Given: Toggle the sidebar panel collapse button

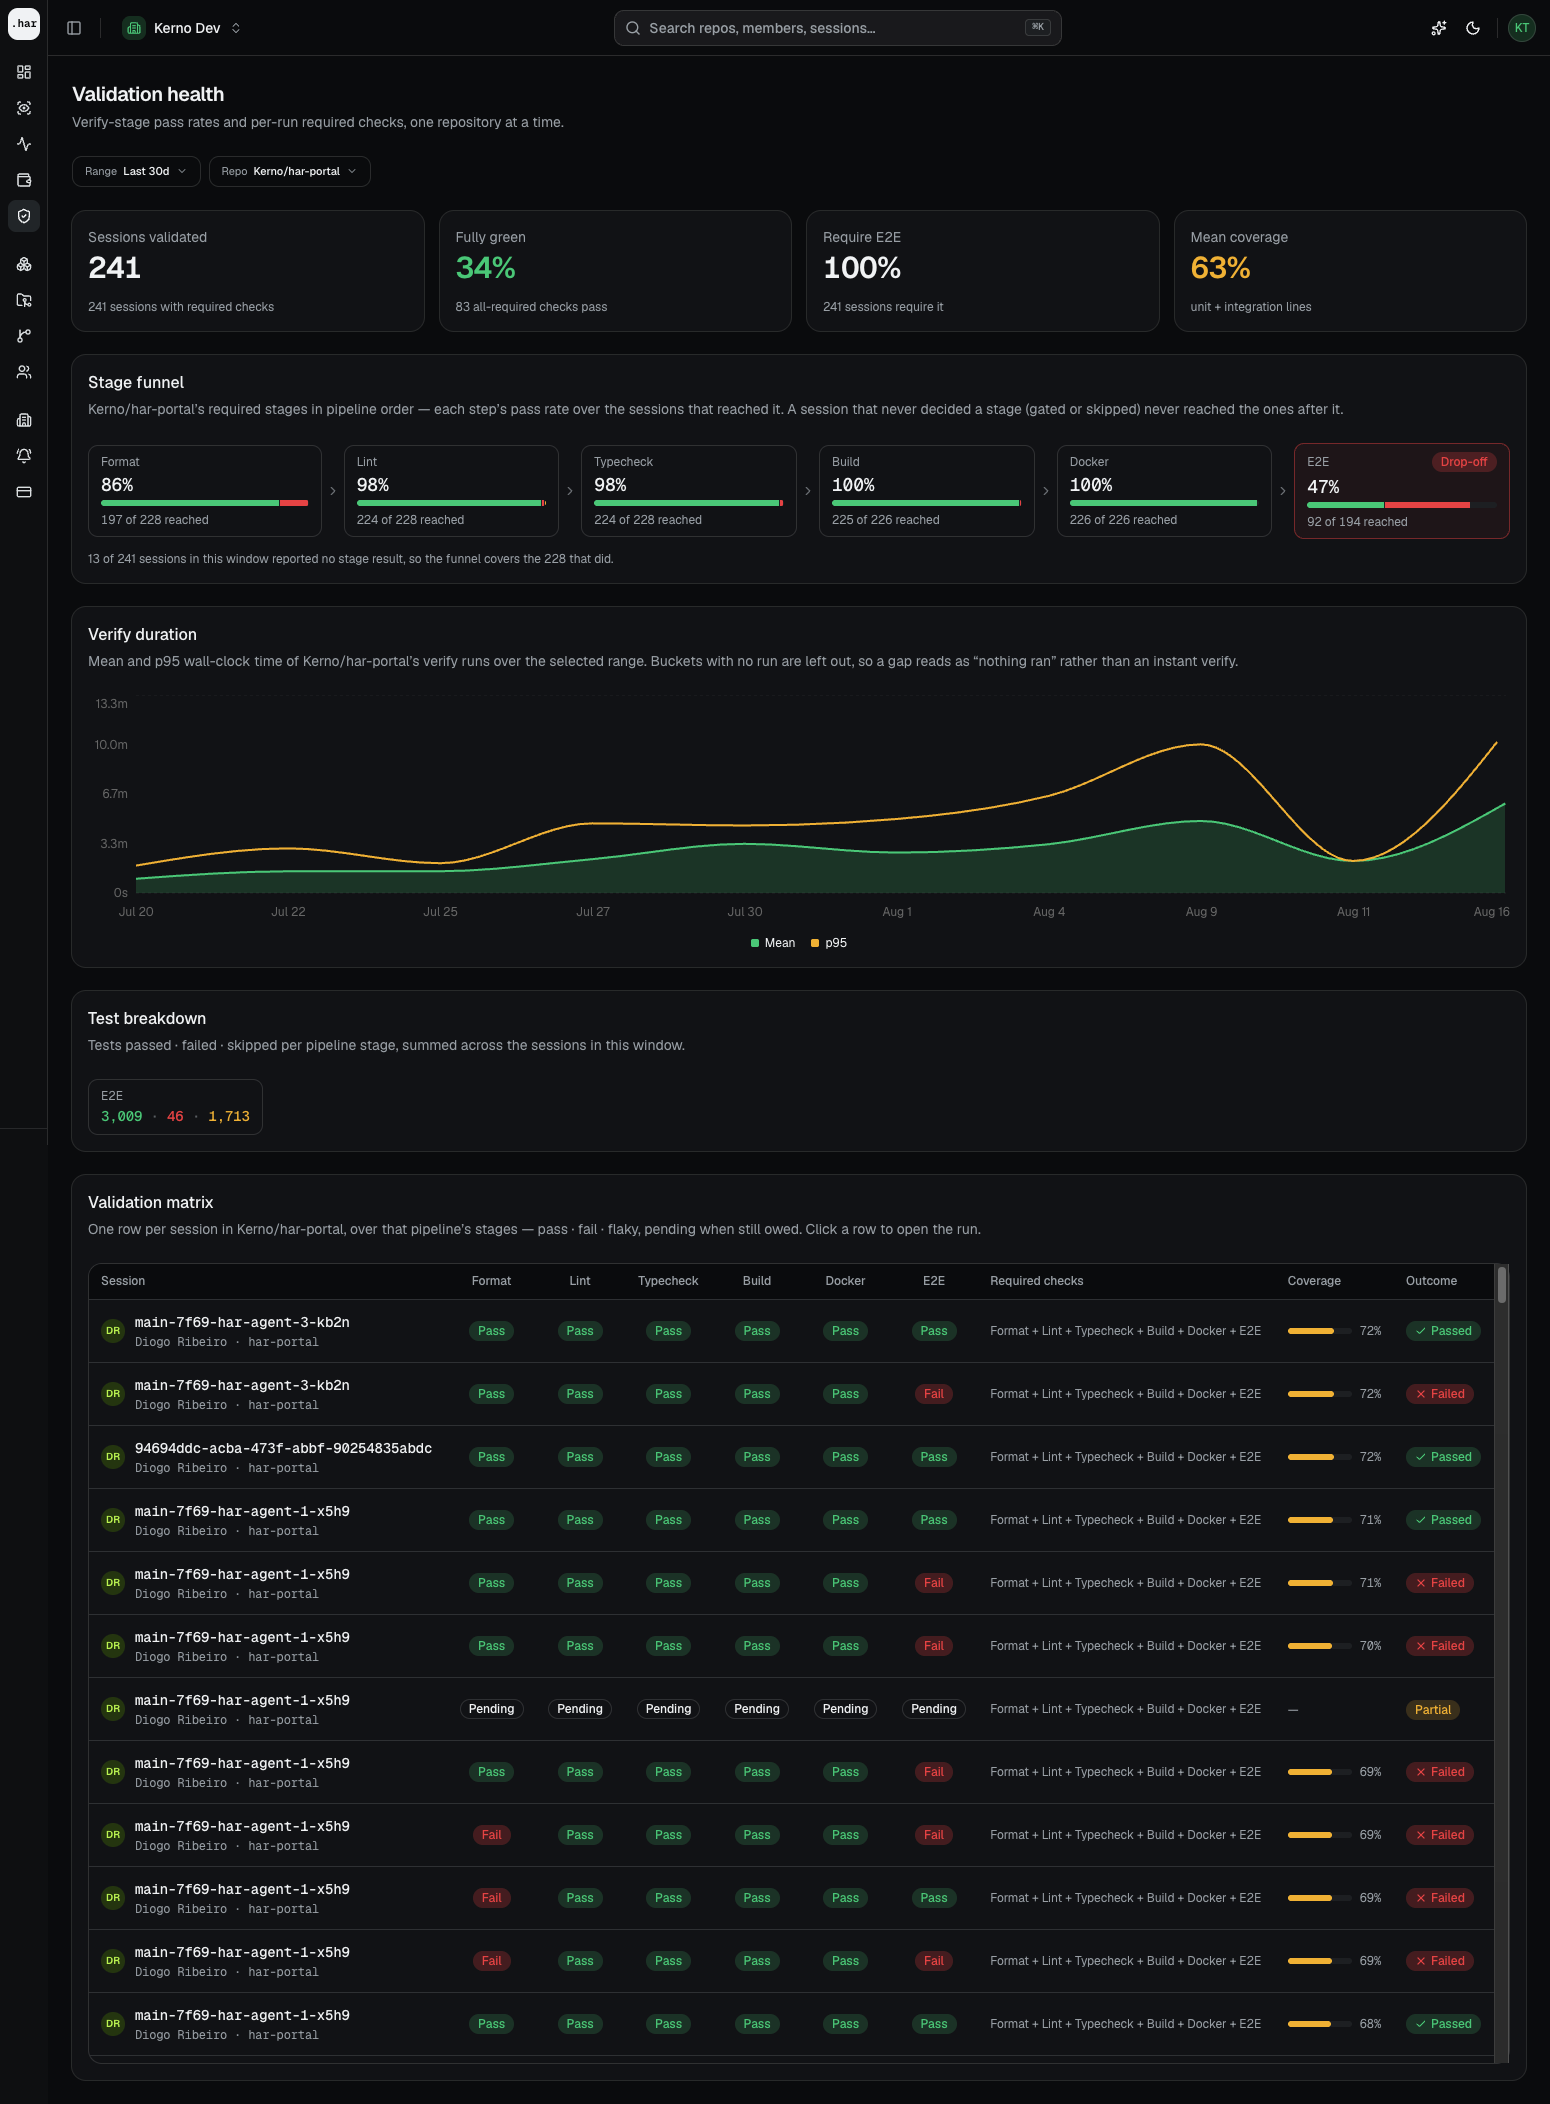Looking at the screenshot, I should [74, 28].
